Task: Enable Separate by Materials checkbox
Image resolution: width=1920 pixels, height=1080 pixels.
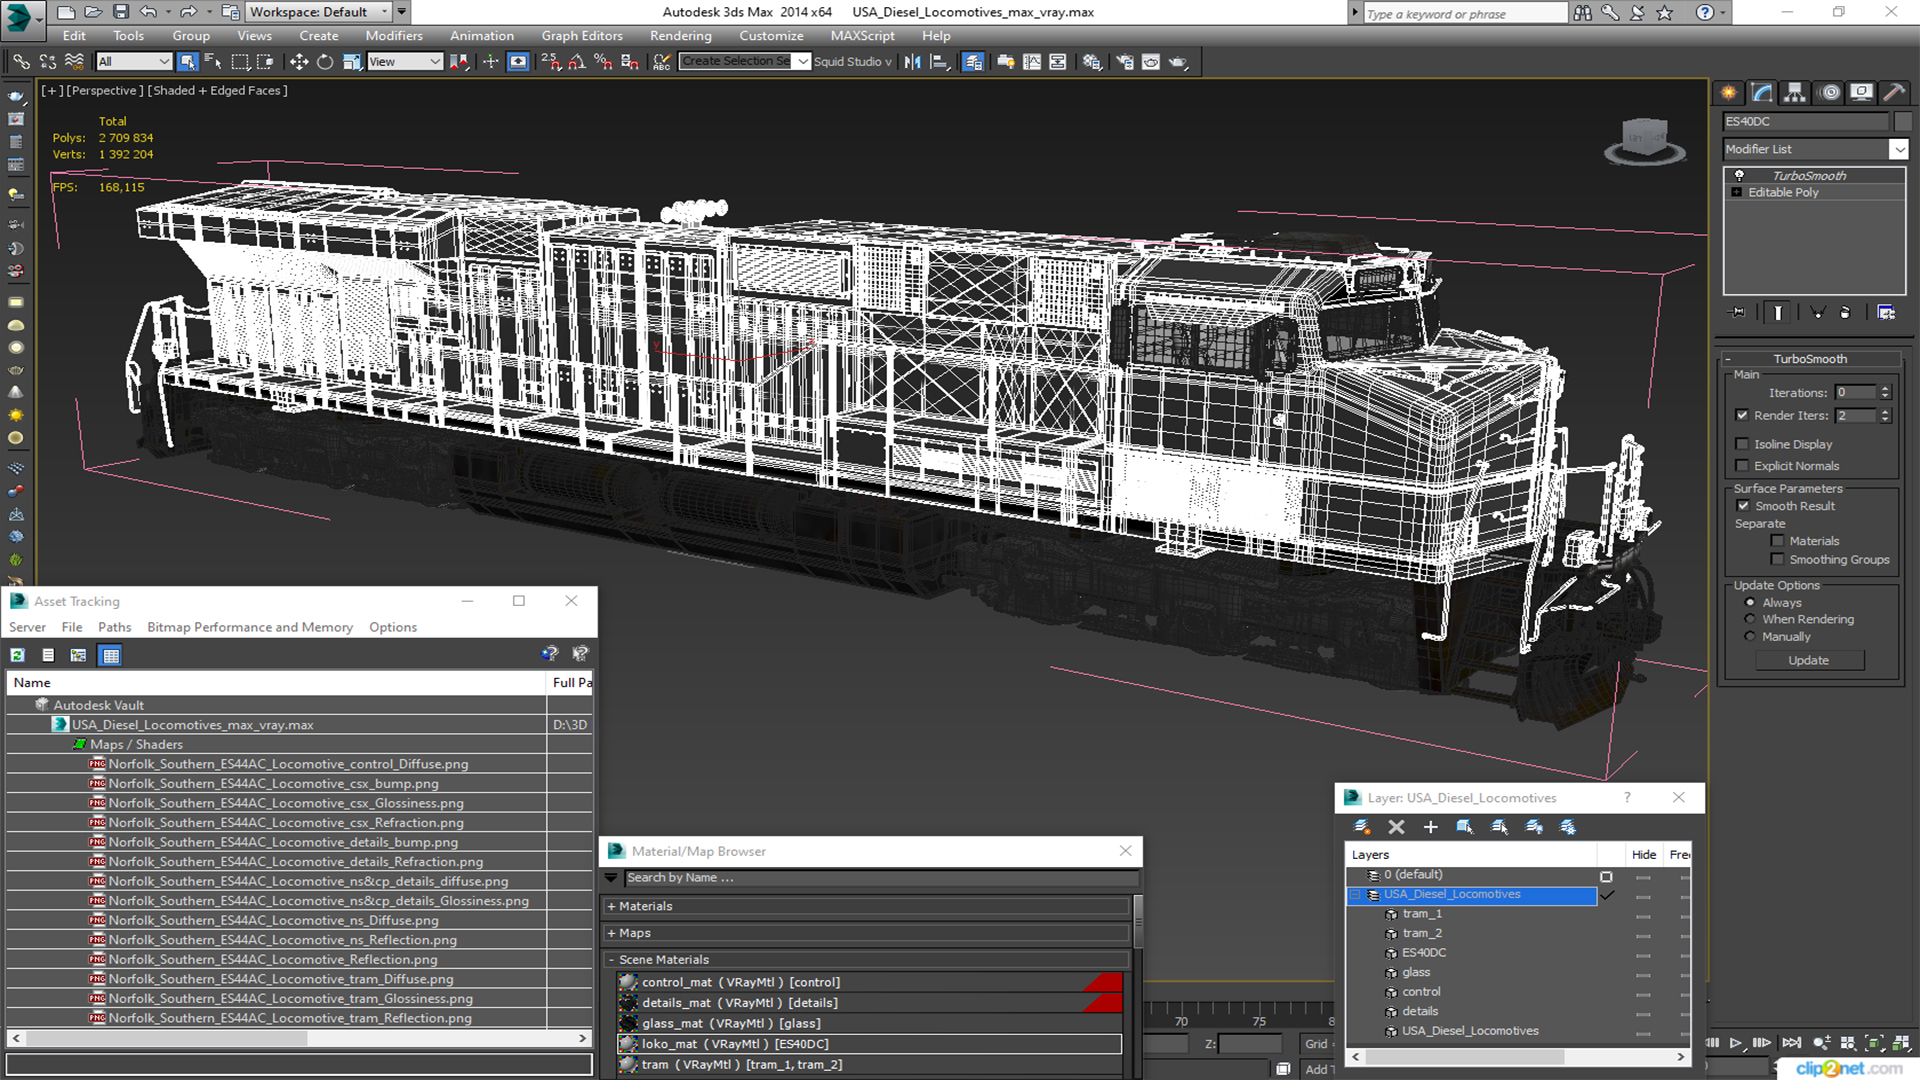Action: (1777, 541)
